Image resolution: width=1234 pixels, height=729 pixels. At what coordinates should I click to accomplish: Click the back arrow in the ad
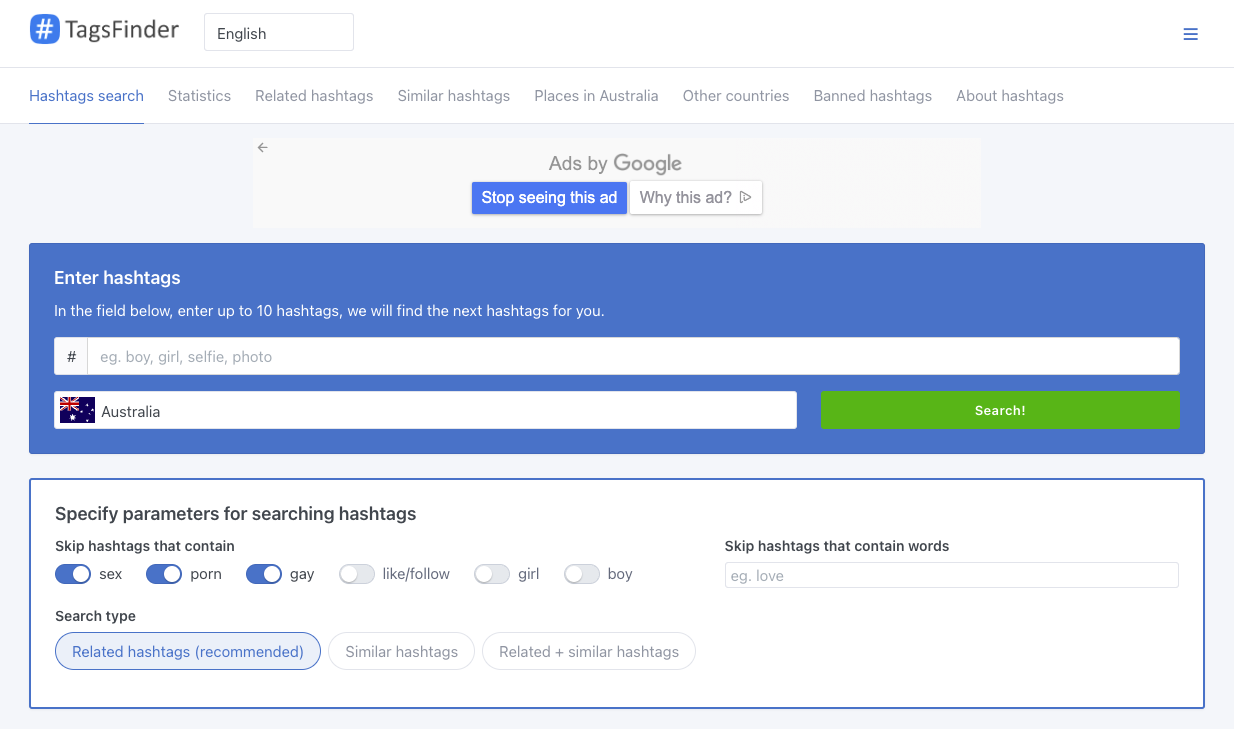coord(263,147)
